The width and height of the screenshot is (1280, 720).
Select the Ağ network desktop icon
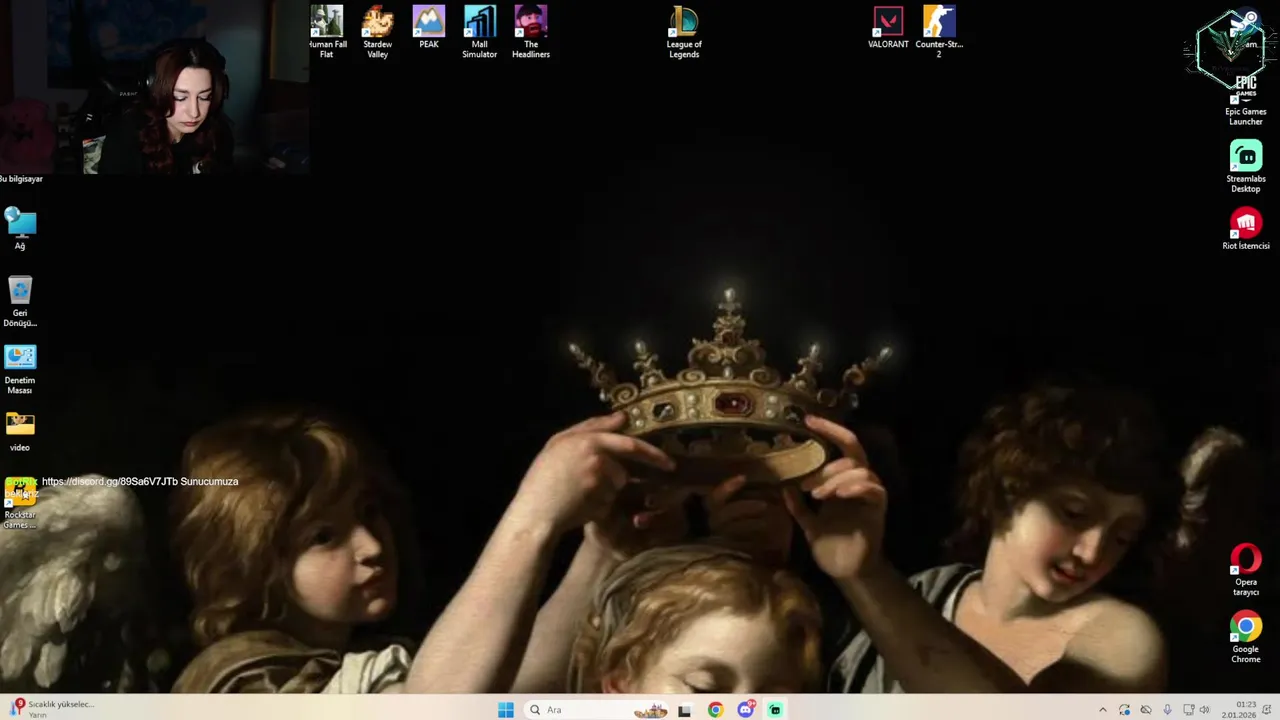[x=20, y=229]
